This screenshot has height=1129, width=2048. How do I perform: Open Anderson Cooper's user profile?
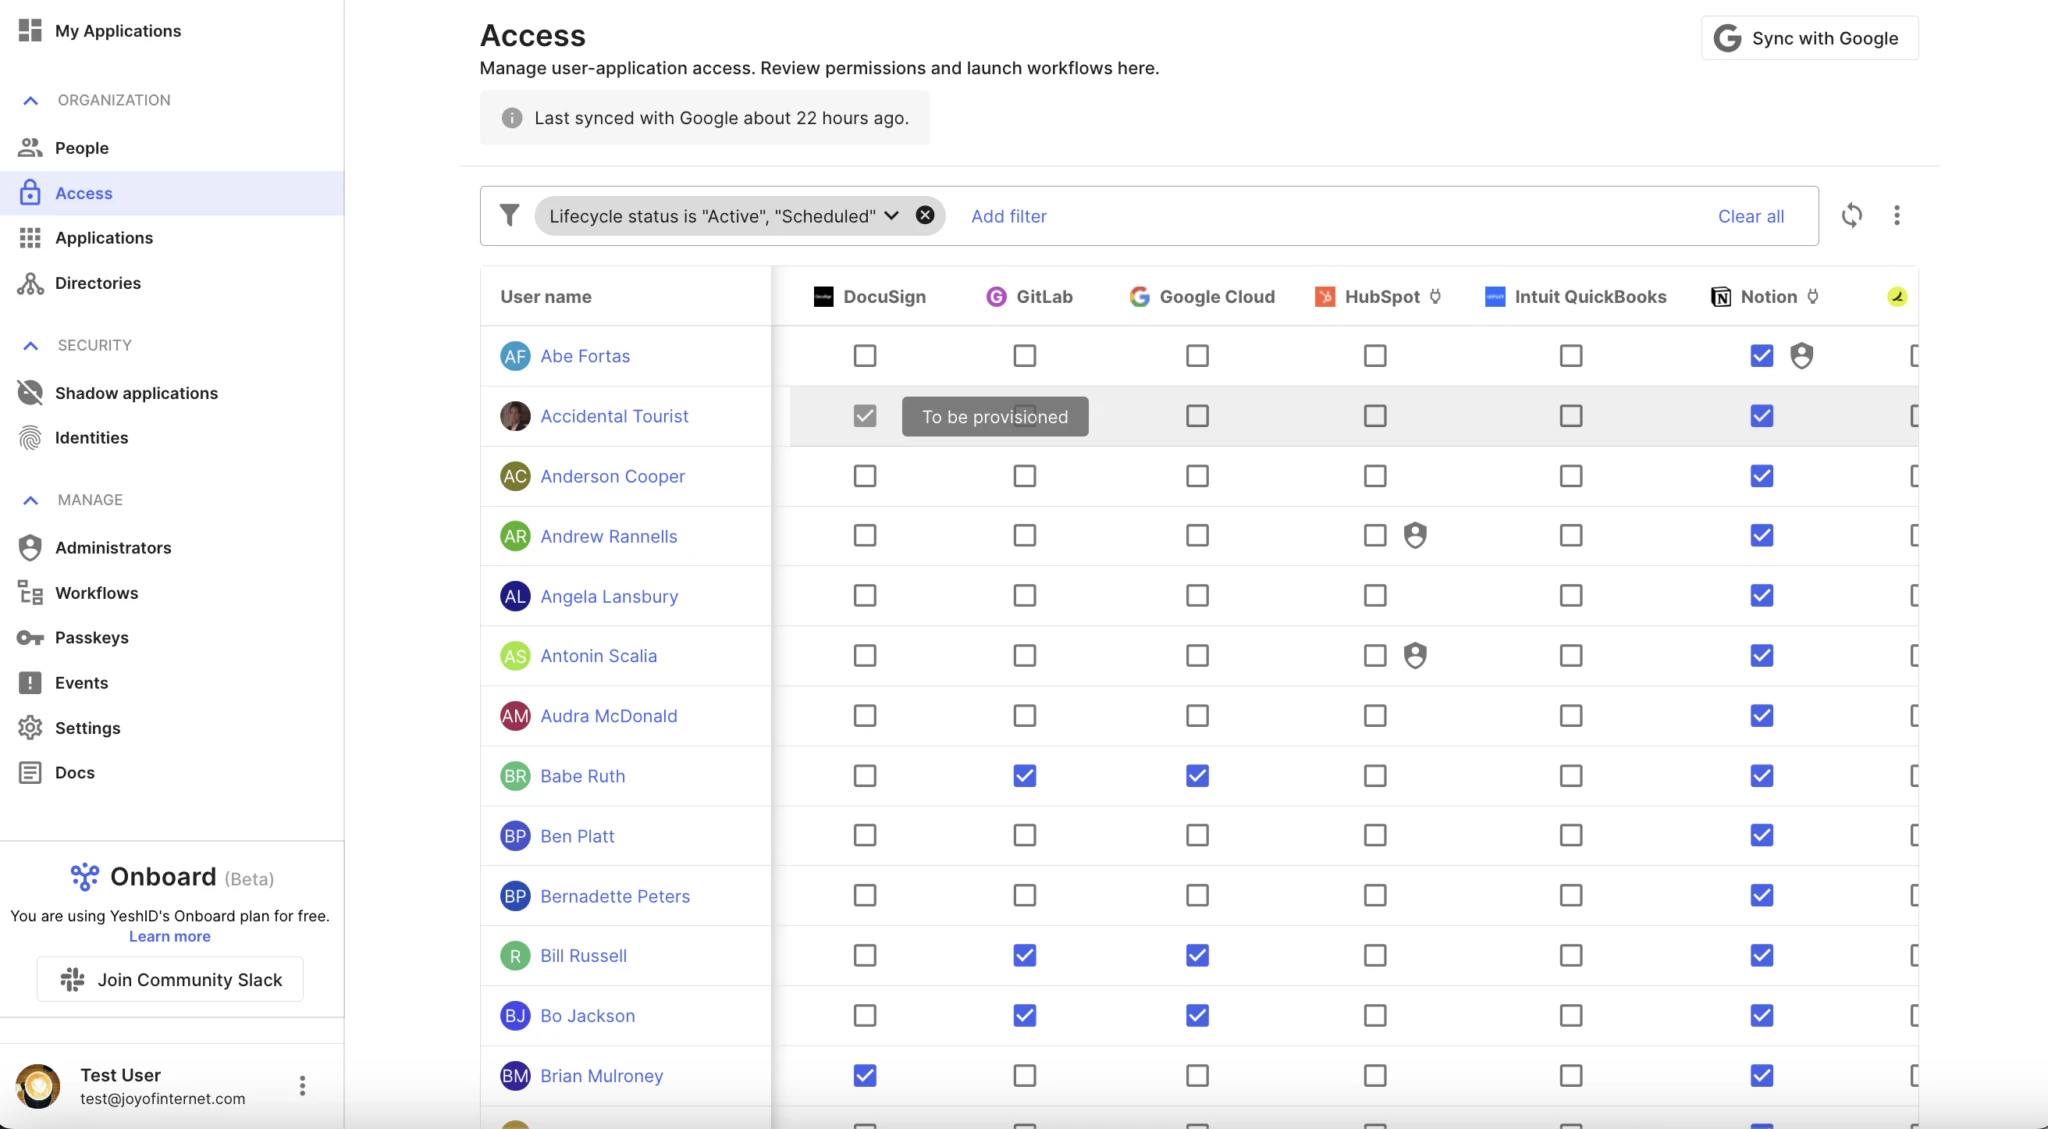(612, 476)
